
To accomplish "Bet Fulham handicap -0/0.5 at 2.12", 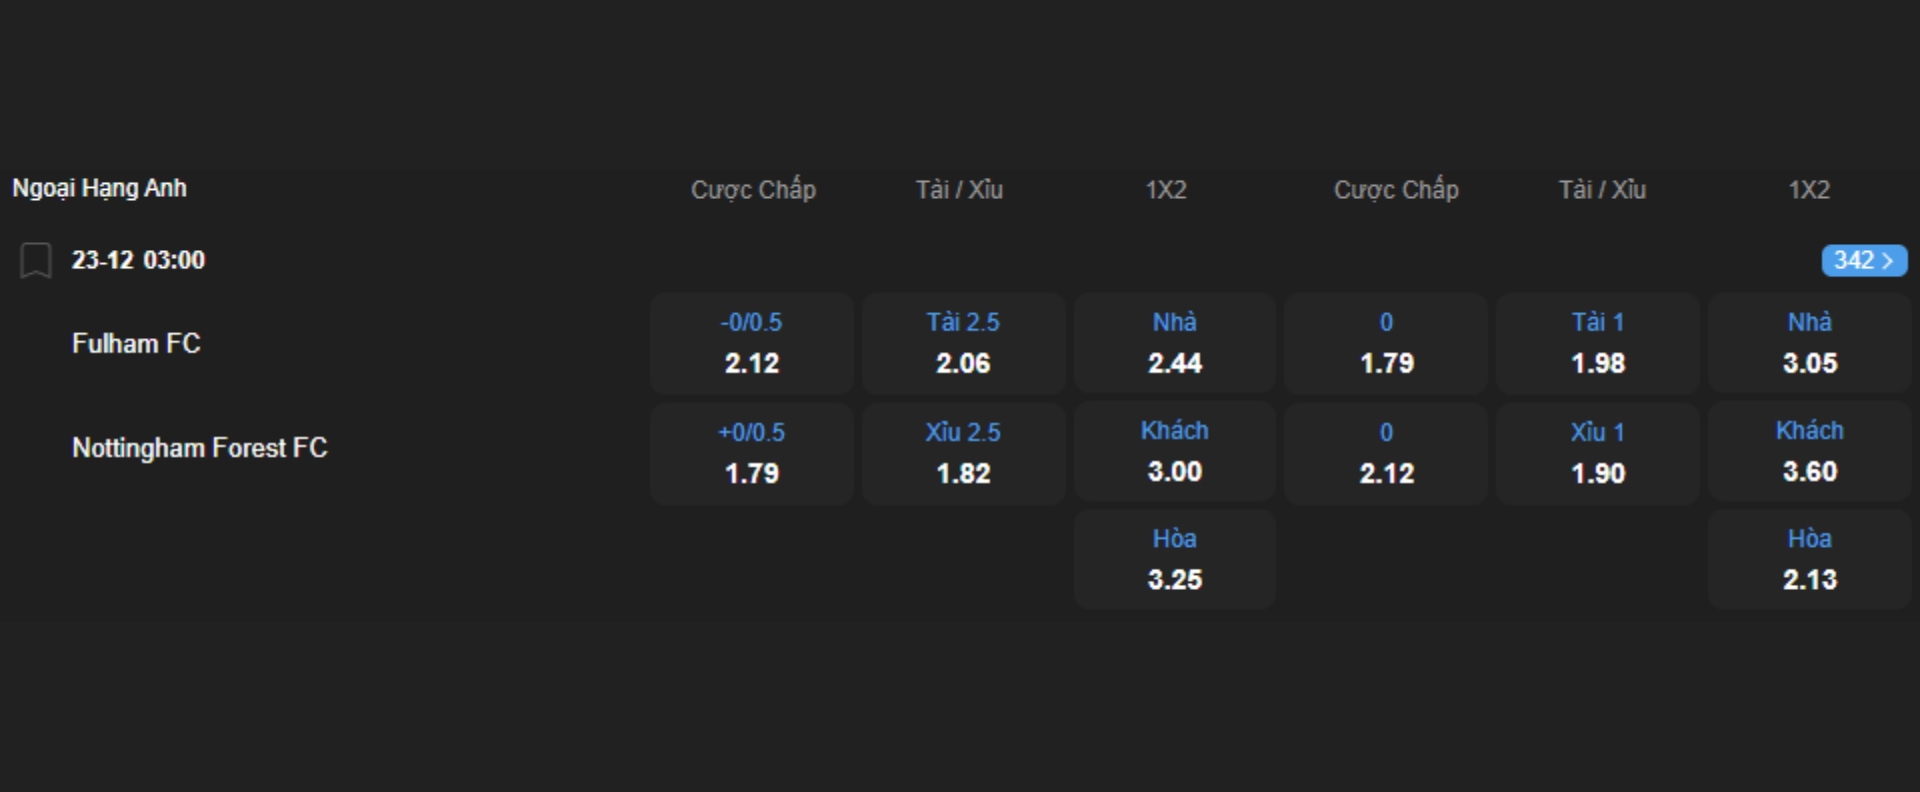I will [x=751, y=343].
